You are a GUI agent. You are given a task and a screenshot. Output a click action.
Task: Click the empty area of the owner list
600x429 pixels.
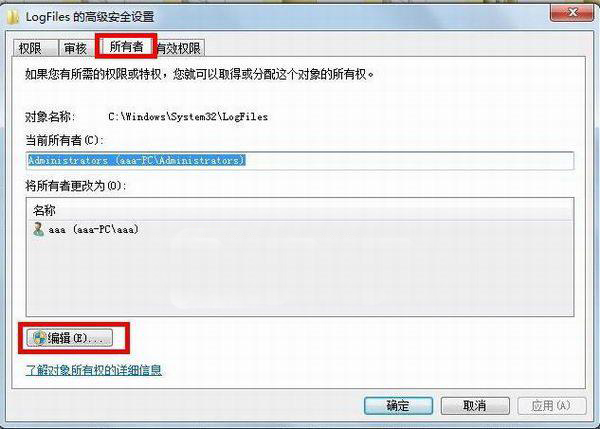(300, 276)
